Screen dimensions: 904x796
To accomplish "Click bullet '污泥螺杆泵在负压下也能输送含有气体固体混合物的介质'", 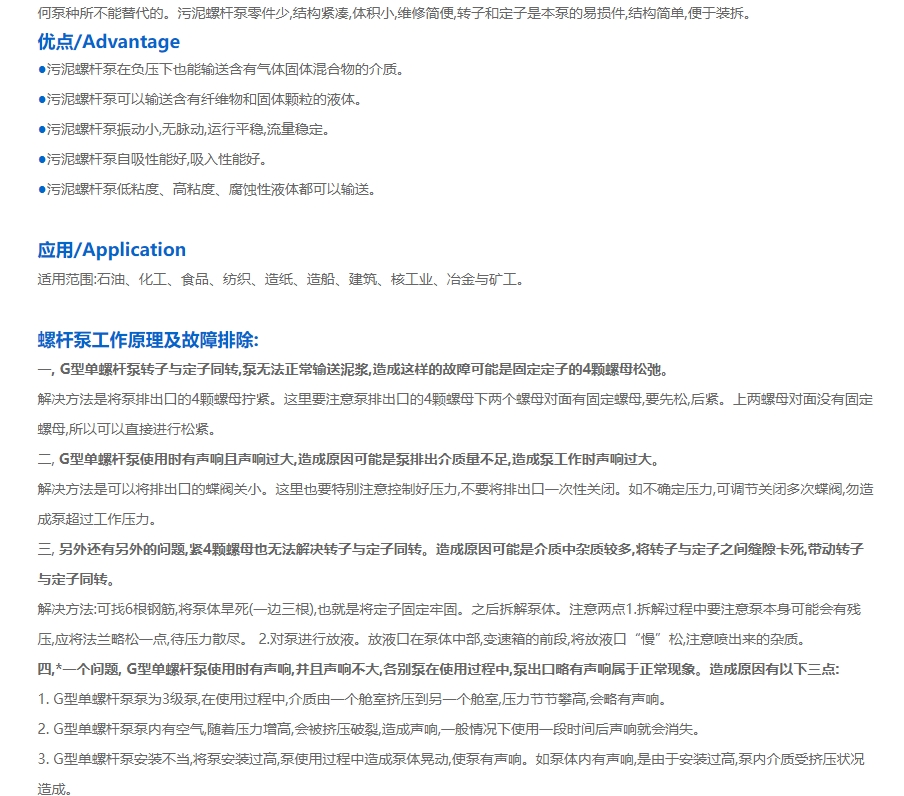I will 222,70.
